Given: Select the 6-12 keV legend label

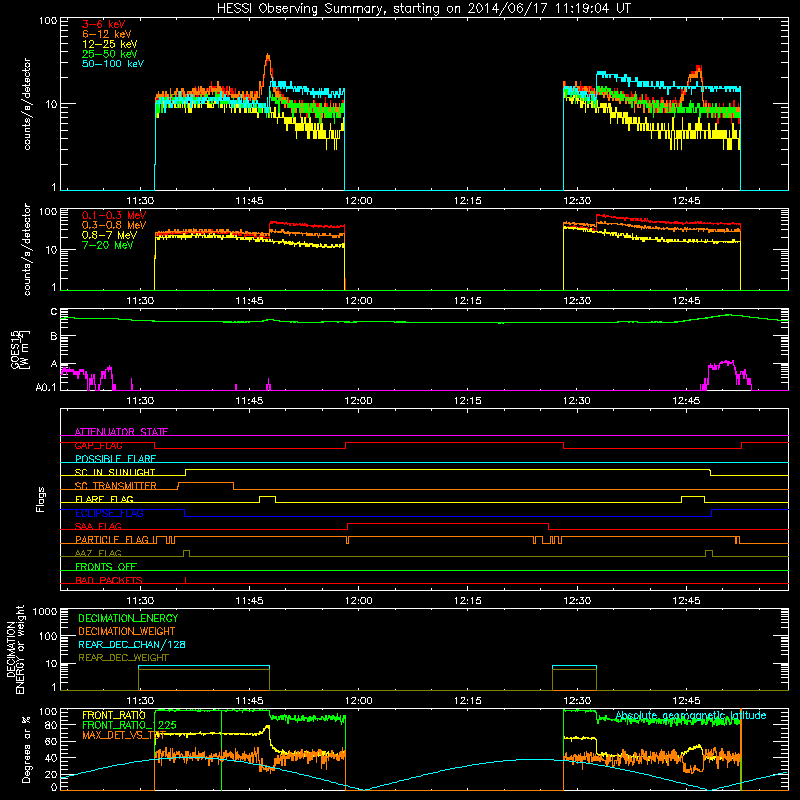Looking at the screenshot, I should point(106,34).
